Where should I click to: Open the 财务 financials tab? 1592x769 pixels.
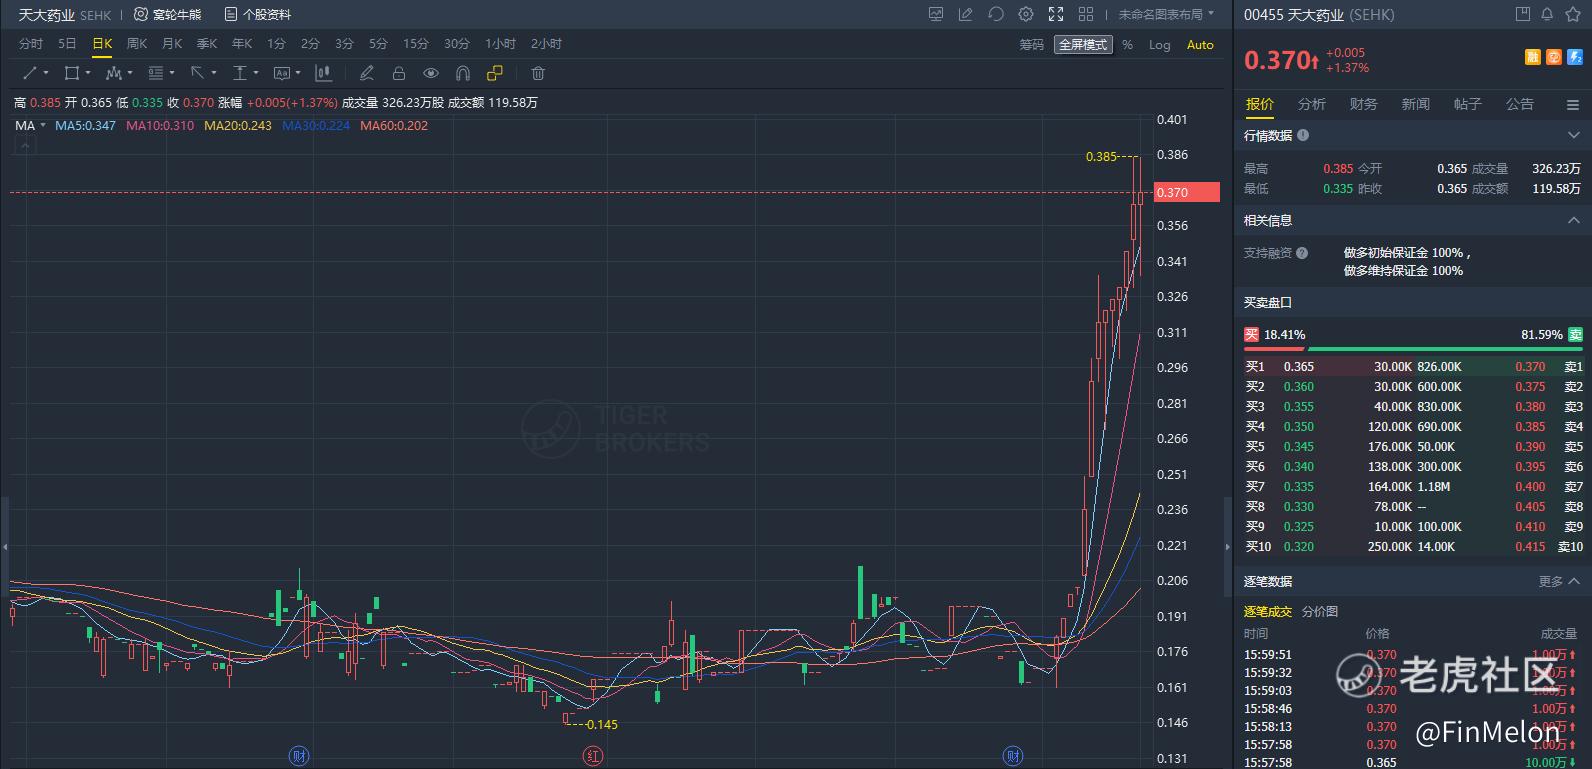[1364, 104]
